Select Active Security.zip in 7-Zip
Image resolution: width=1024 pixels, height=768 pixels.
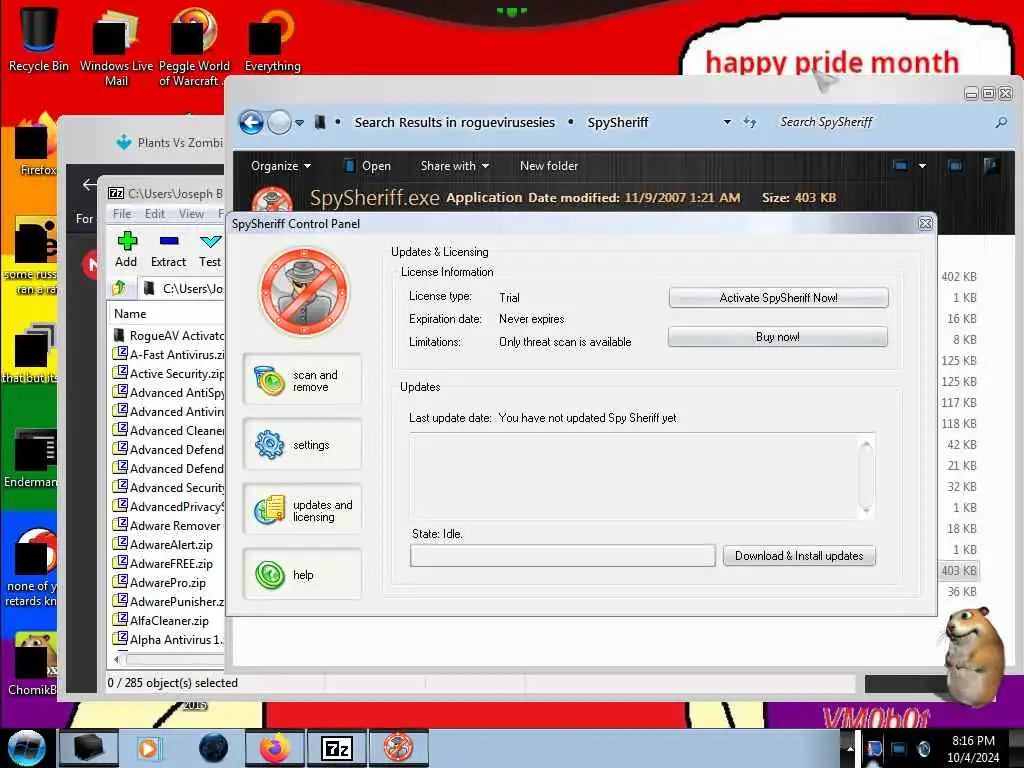[168, 374]
